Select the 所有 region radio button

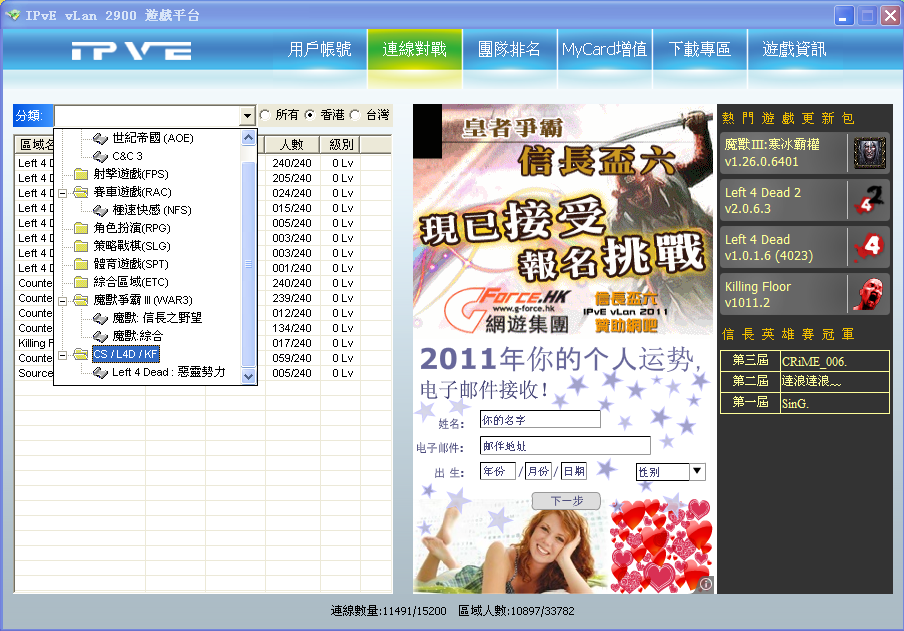265,115
